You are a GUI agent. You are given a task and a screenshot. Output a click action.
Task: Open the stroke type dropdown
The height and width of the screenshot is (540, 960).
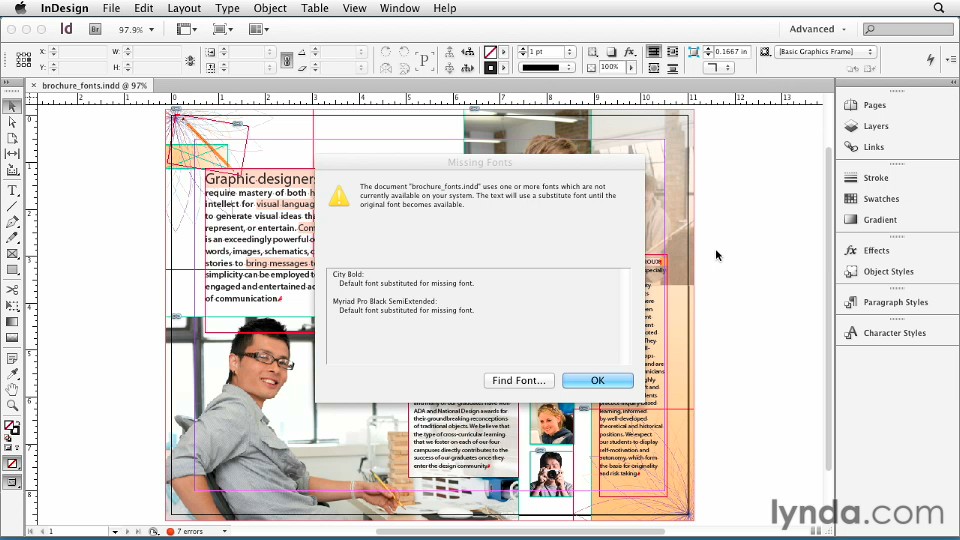pyautogui.click(x=546, y=67)
